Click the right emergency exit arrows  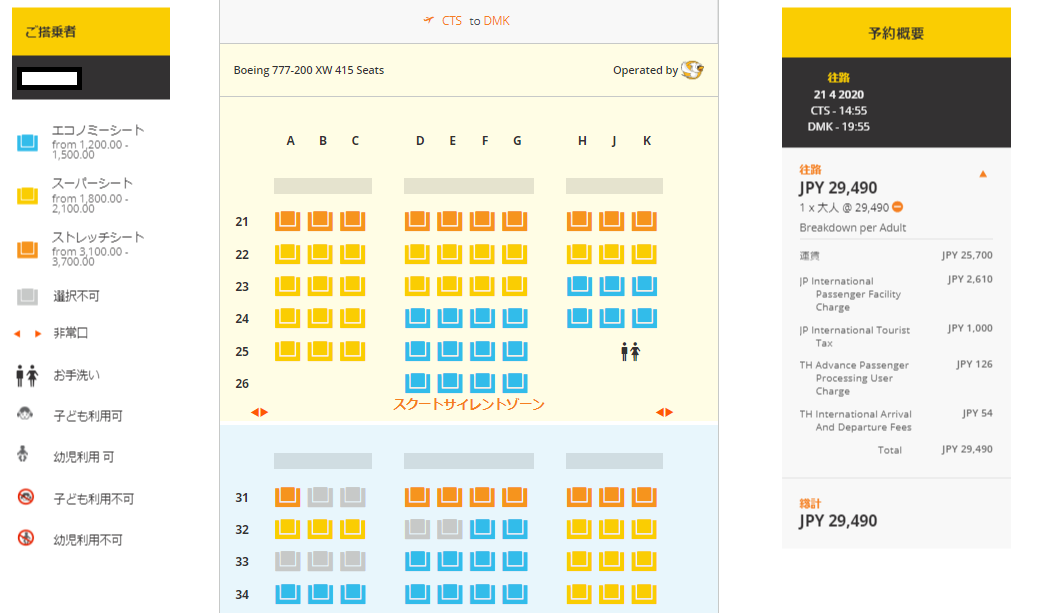click(x=664, y=412)
